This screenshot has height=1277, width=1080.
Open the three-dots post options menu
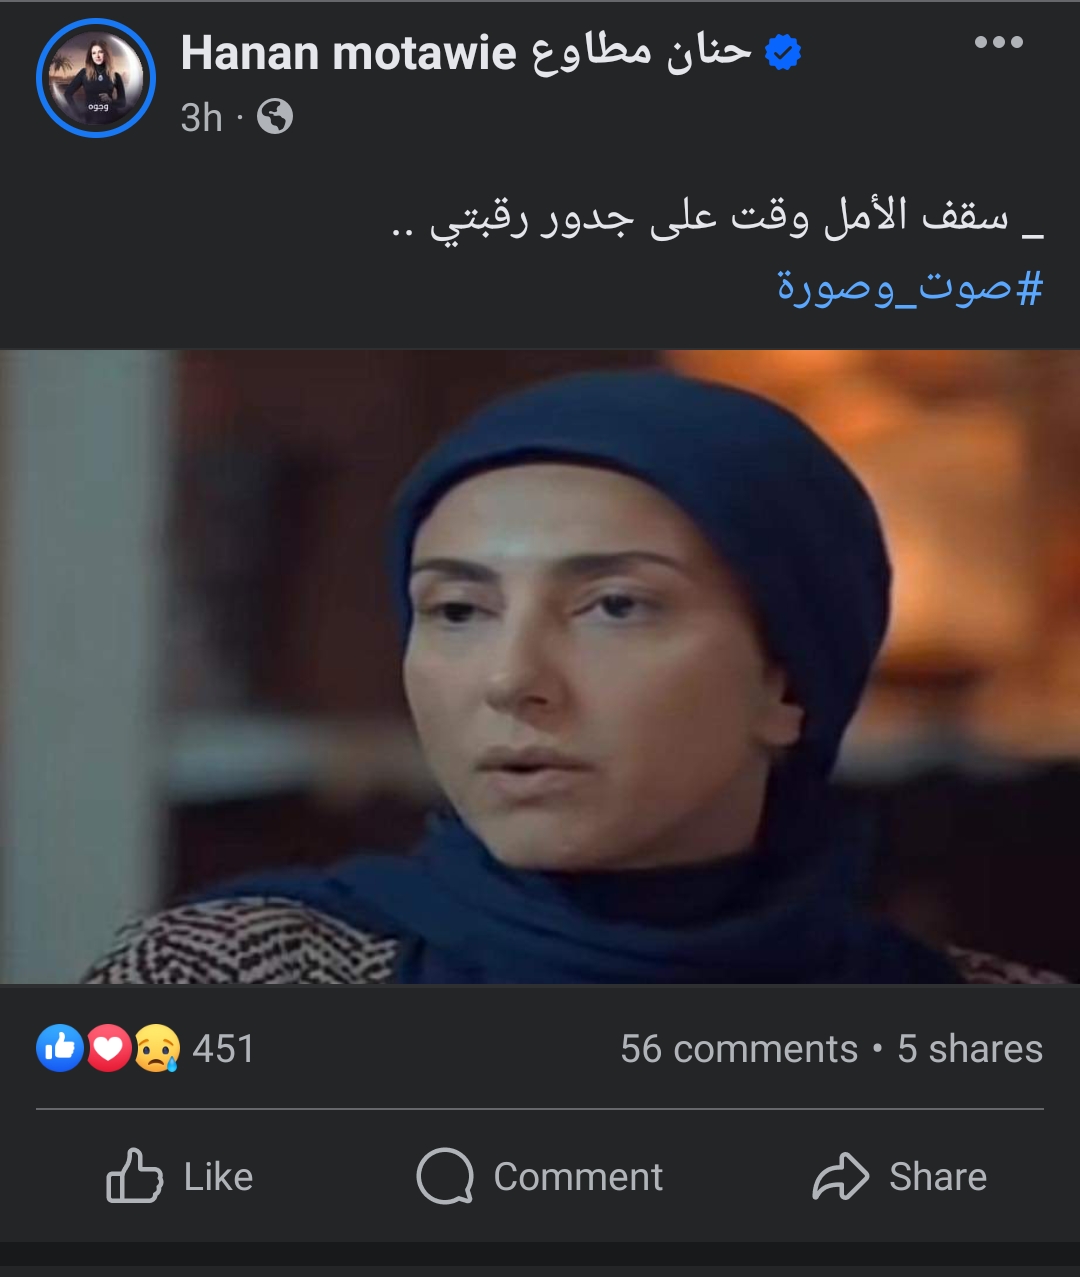coord(998,42)
